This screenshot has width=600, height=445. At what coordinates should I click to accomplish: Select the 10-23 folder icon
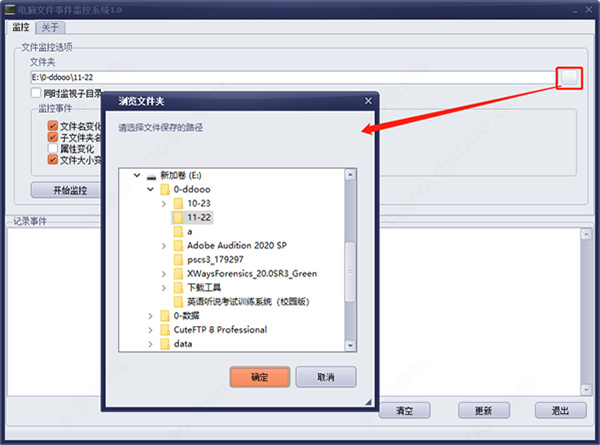click(178, 204)
